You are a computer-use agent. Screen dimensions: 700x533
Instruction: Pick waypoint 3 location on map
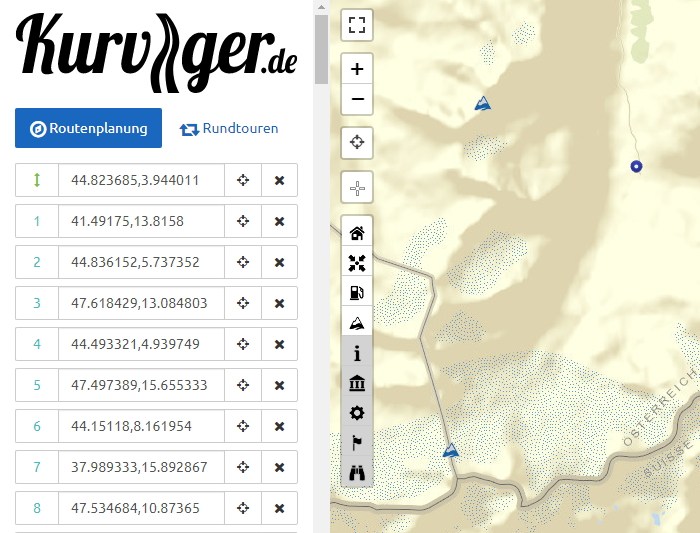click(x=242, y=303)
